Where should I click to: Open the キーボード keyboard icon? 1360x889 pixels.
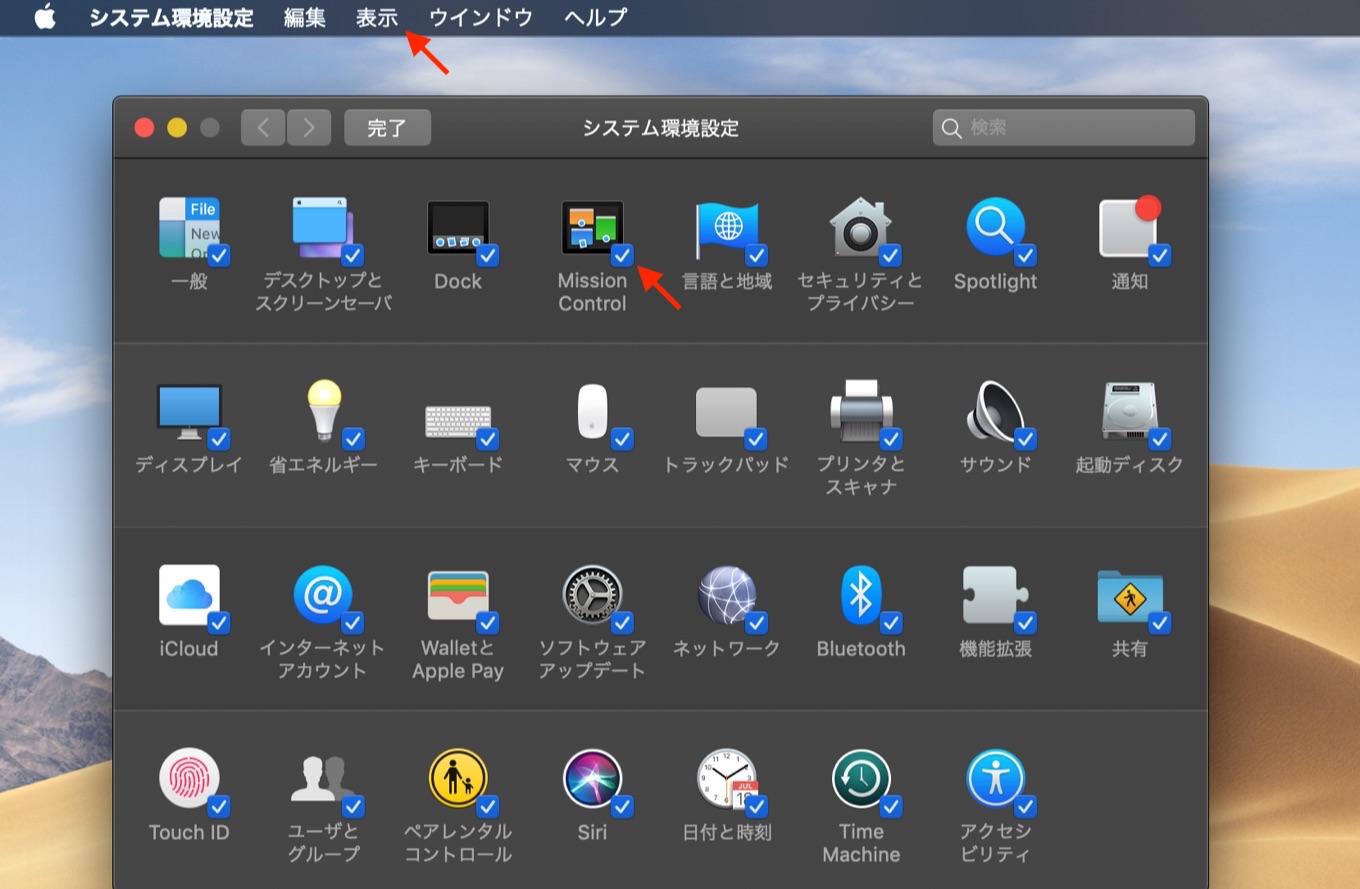(x=458, y=420)
